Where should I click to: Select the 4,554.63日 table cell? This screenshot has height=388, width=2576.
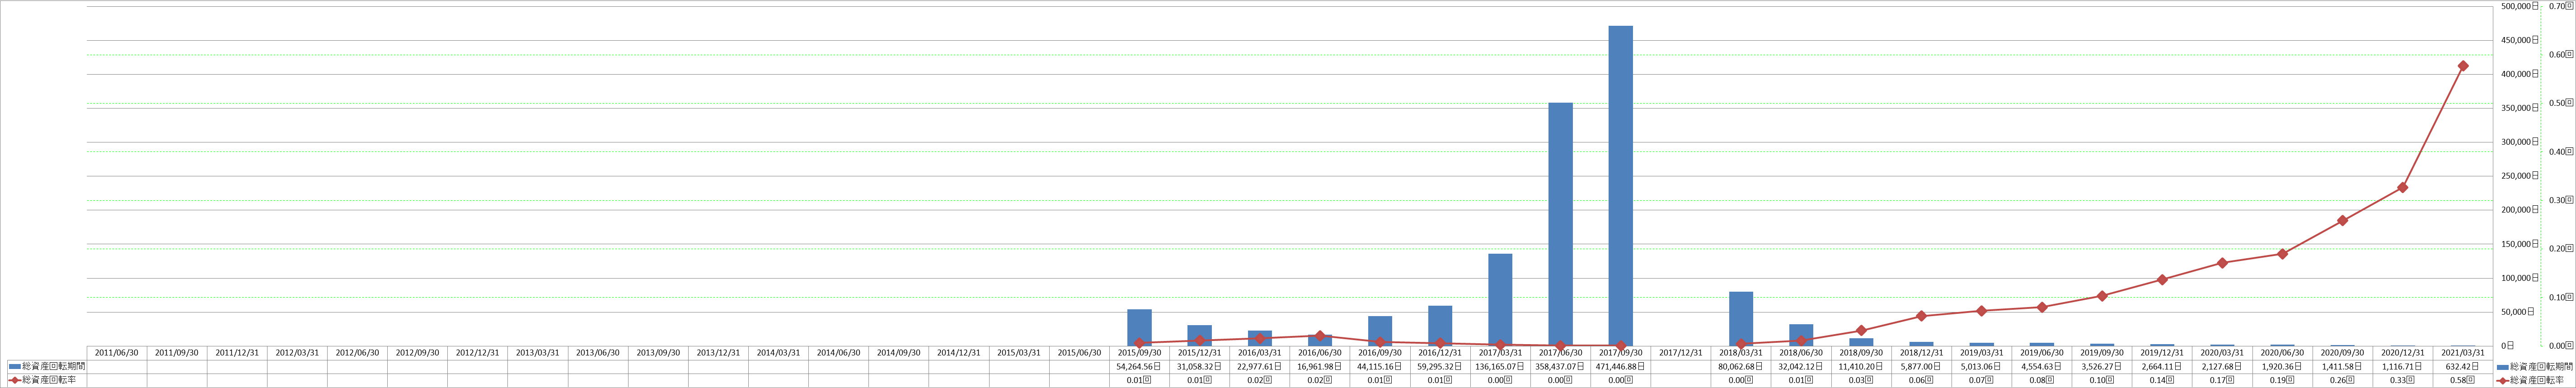tap(2042, 367)
